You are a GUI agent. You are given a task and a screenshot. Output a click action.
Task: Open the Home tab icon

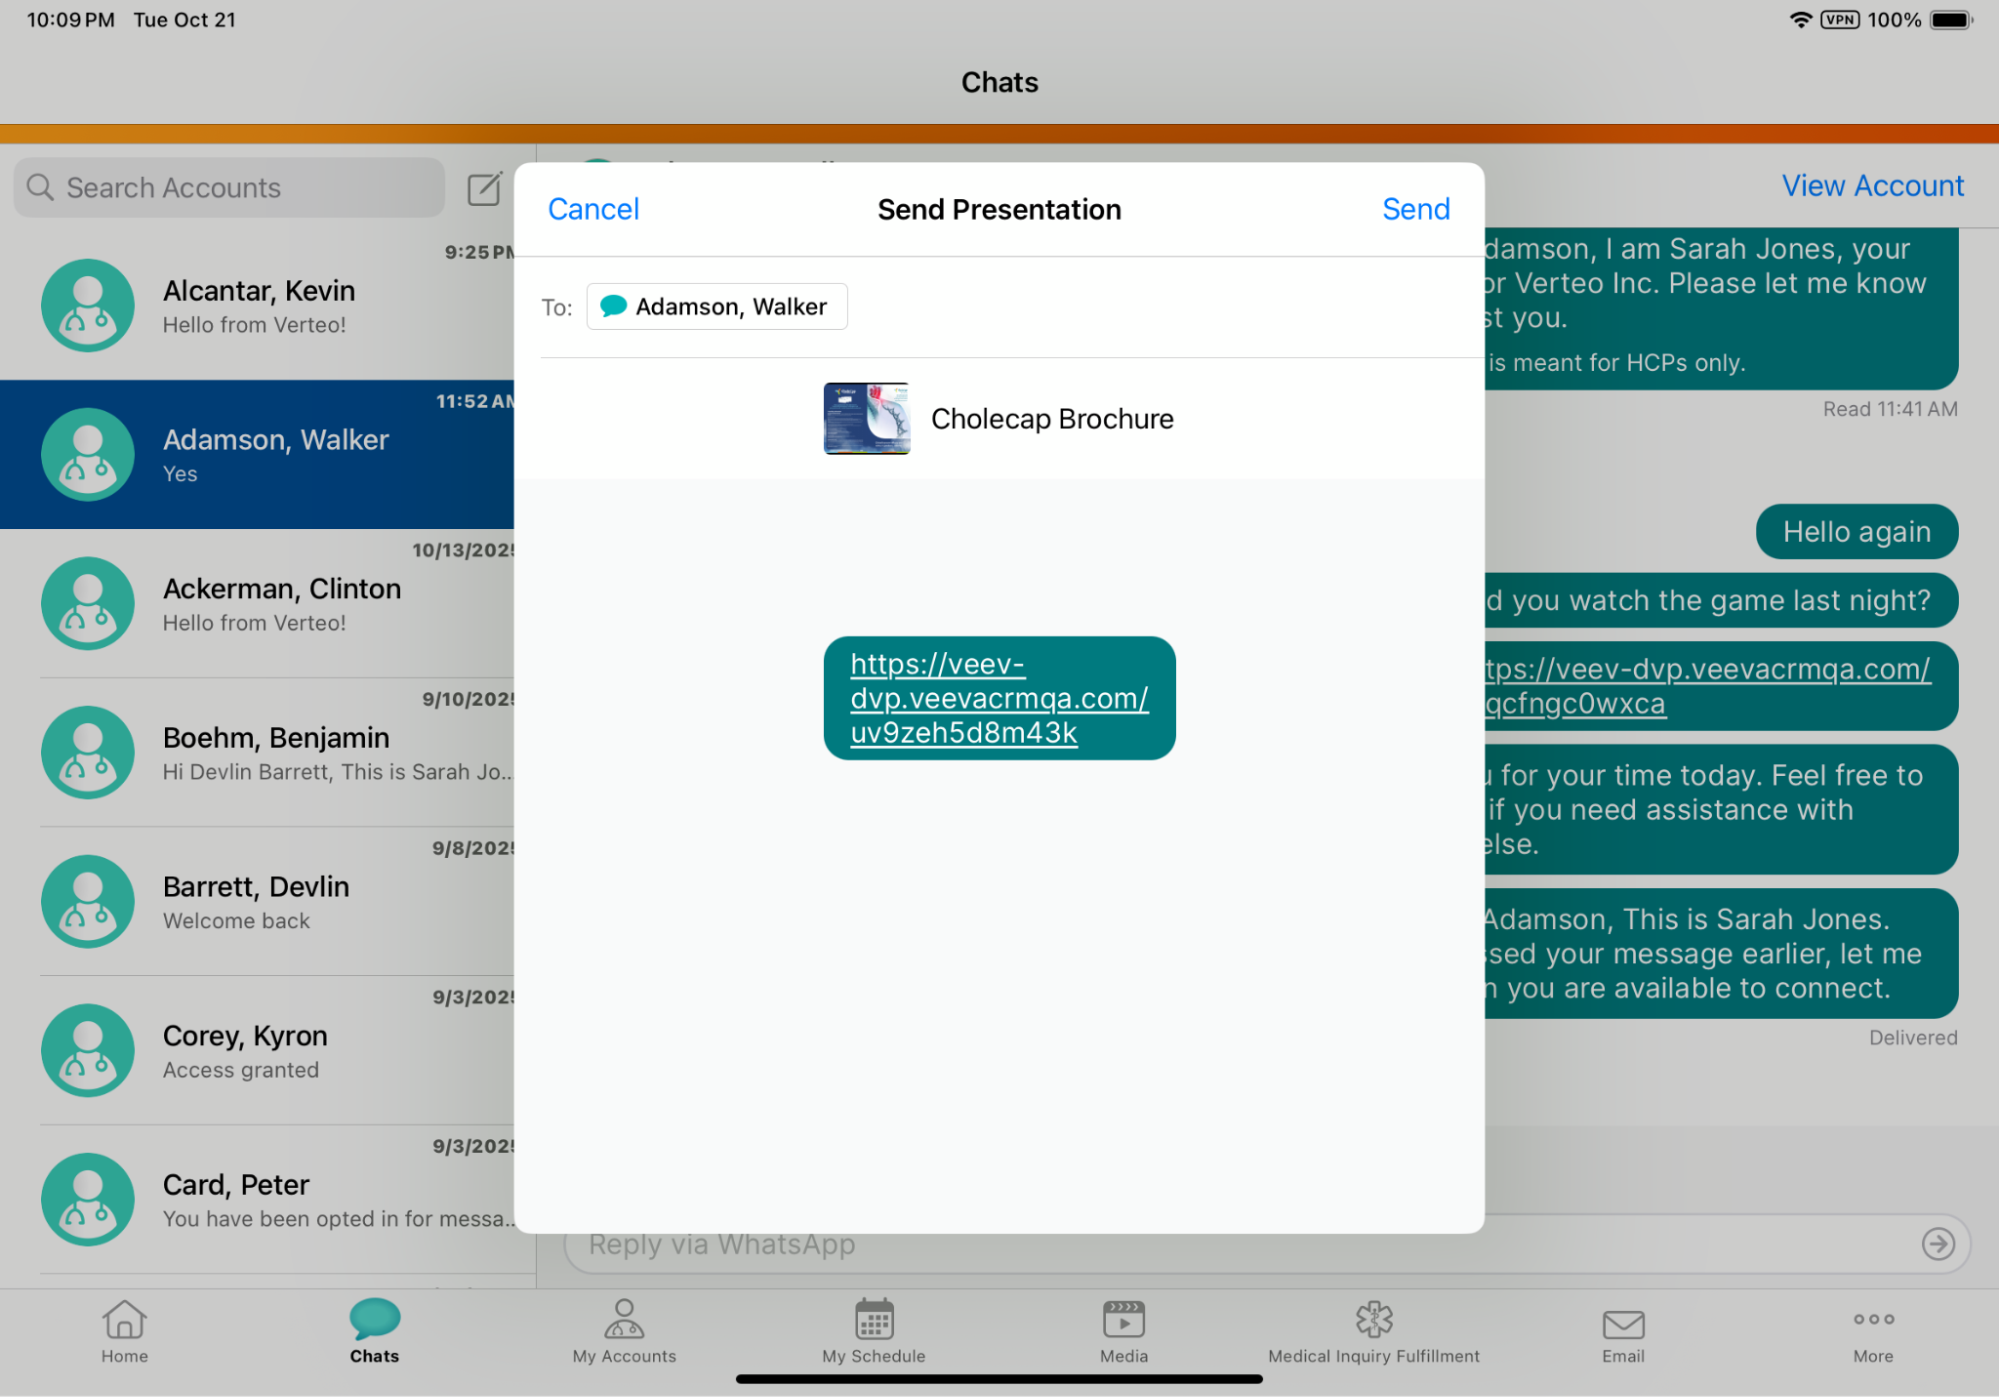[124, 1330]
